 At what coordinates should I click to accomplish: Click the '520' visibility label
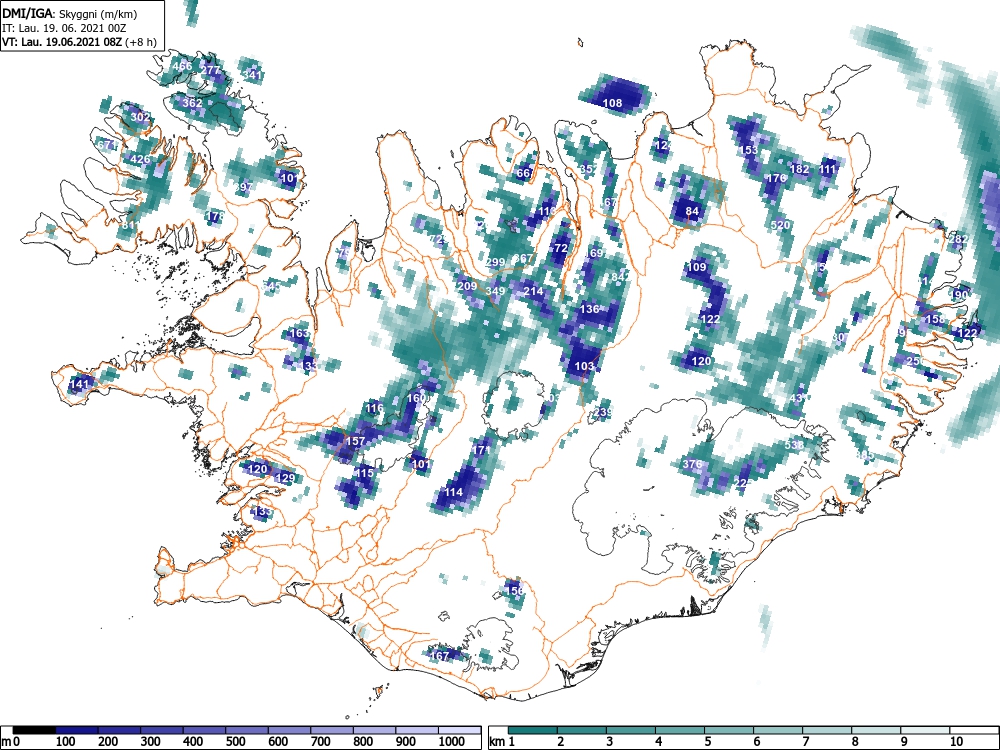(x=780, y=224)
